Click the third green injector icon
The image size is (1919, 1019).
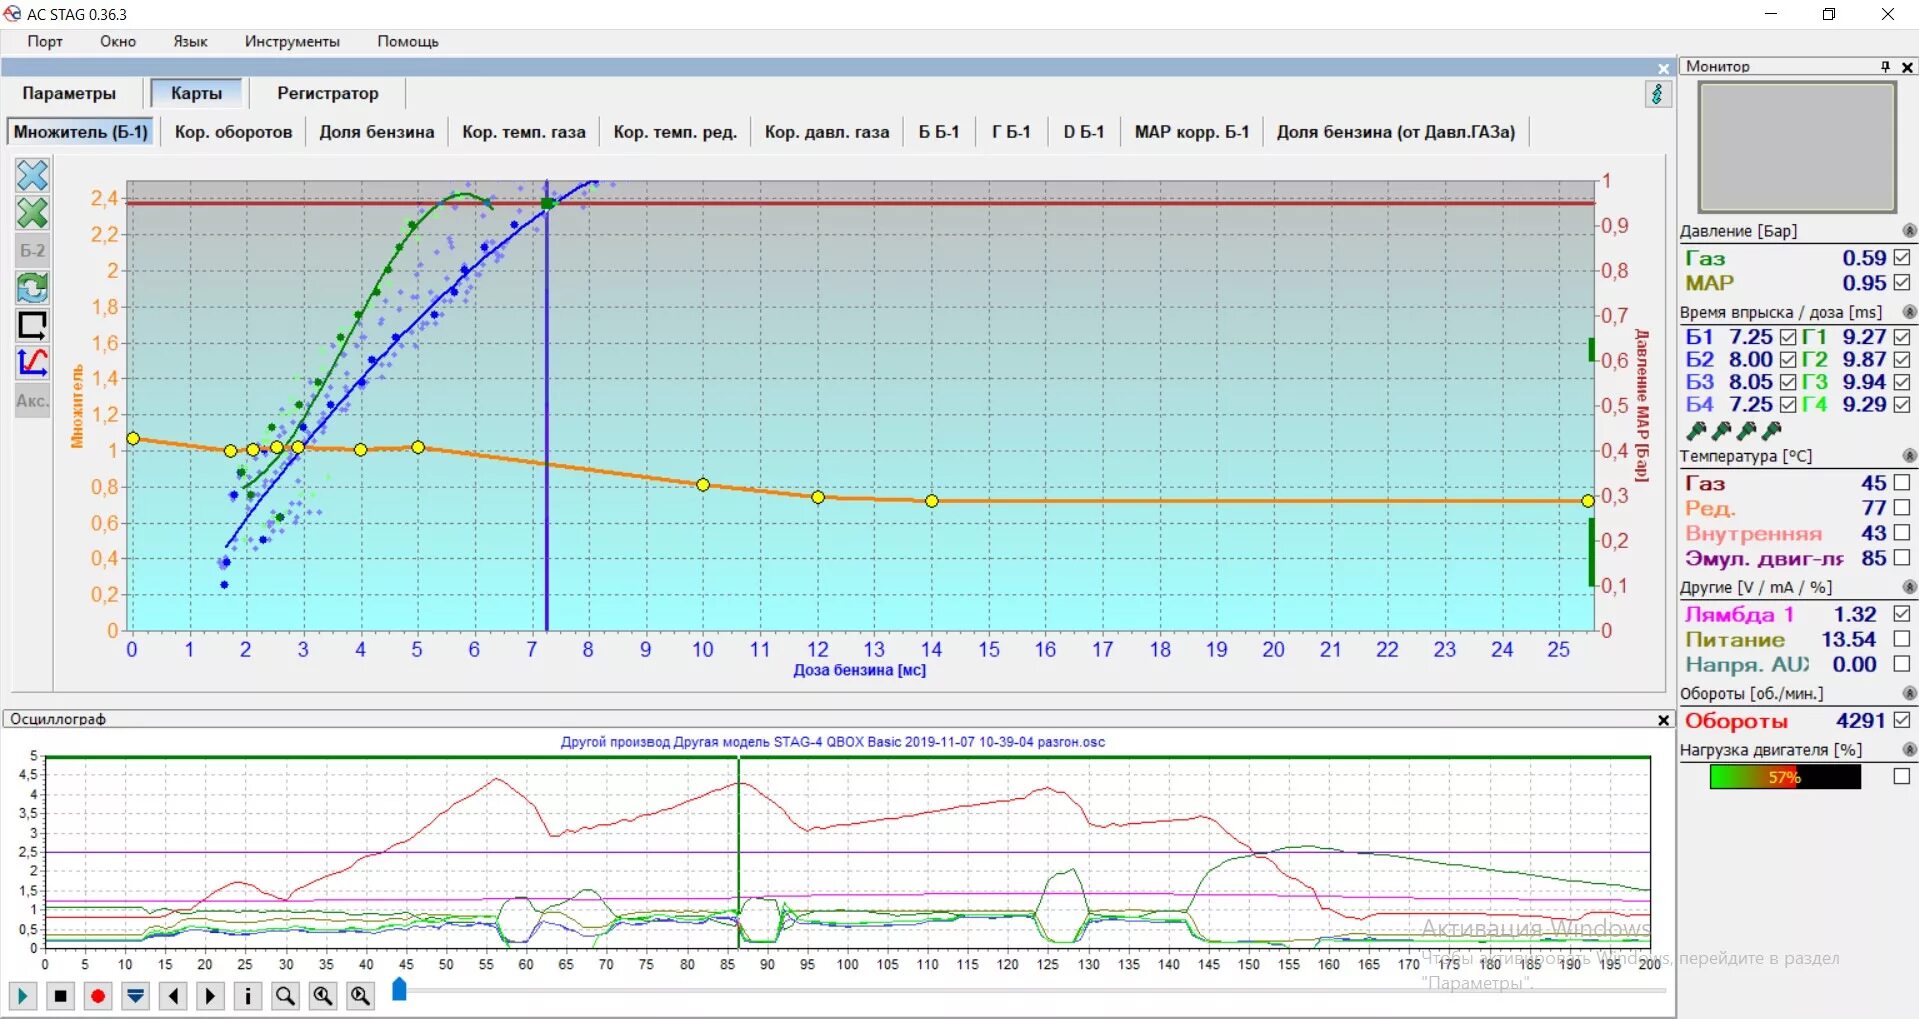tap(1747, 431)
